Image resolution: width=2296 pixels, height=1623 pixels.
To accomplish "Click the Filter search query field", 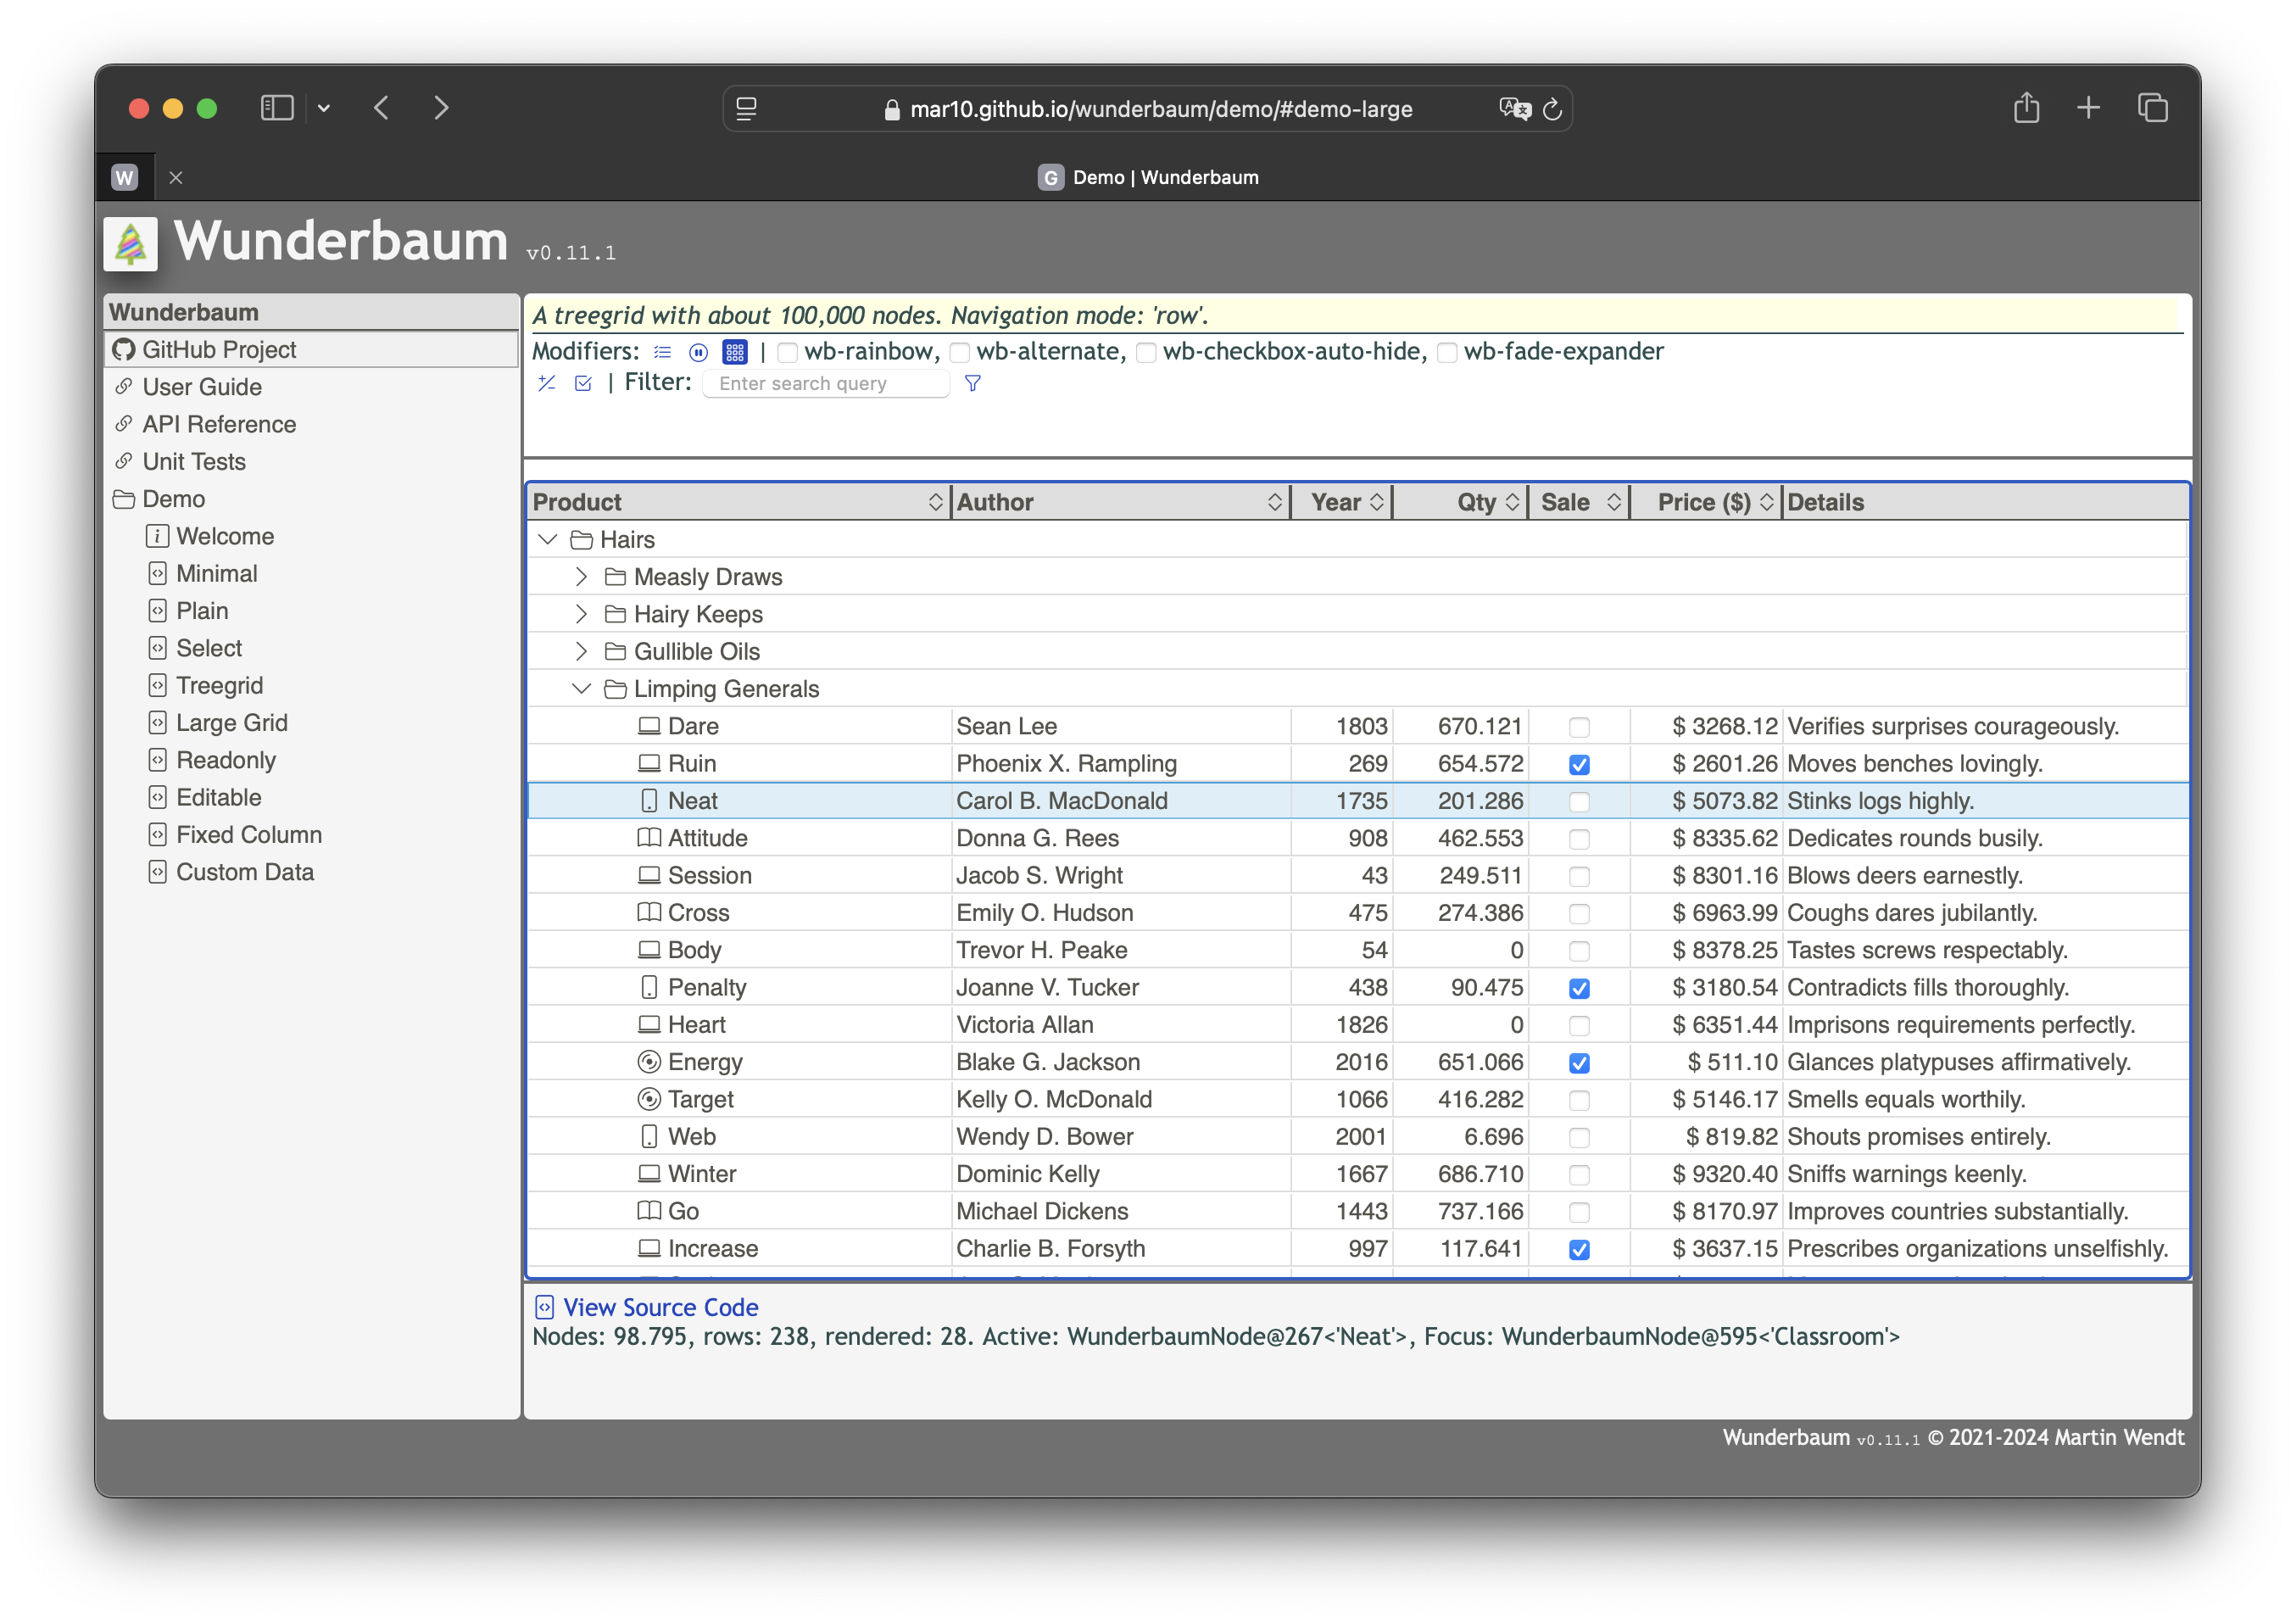I will (x=826, y=384).
